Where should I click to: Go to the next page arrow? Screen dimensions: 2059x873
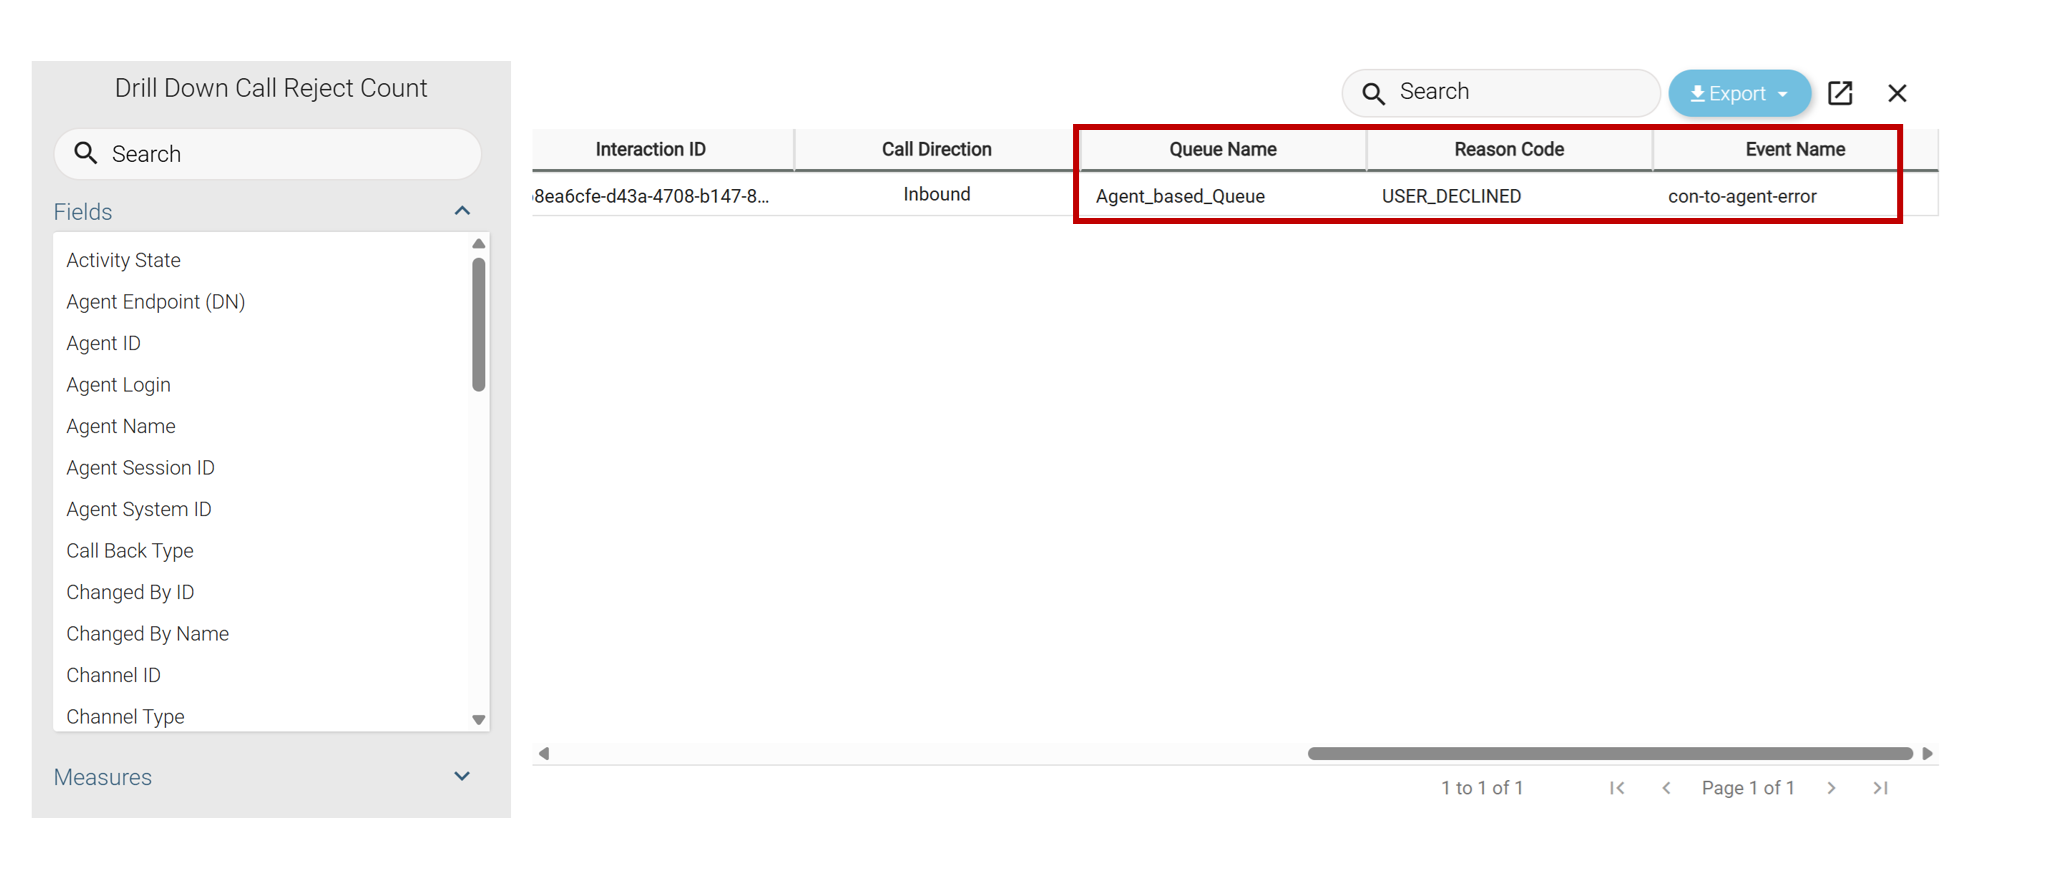[1831, 788]
